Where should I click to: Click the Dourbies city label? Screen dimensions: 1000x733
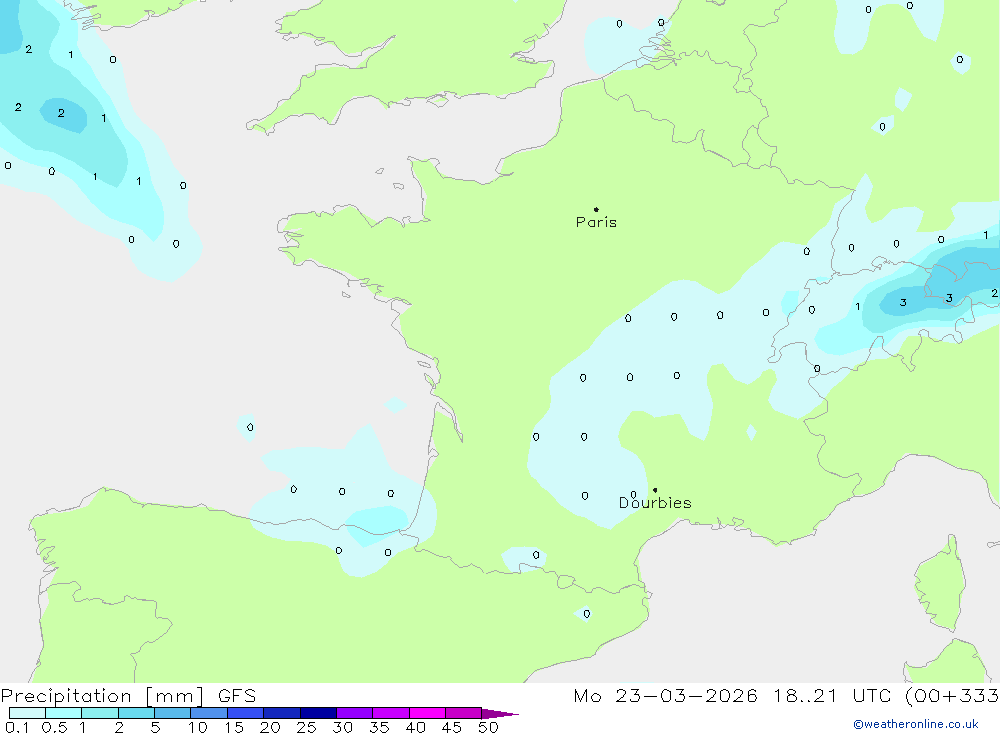655,503
